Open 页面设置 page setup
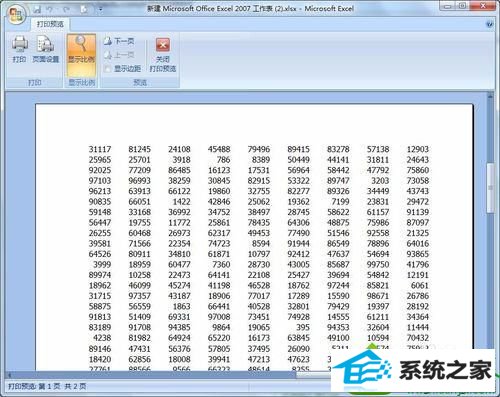The height and width of the screenshot is (397, 500). pos(46,49)
